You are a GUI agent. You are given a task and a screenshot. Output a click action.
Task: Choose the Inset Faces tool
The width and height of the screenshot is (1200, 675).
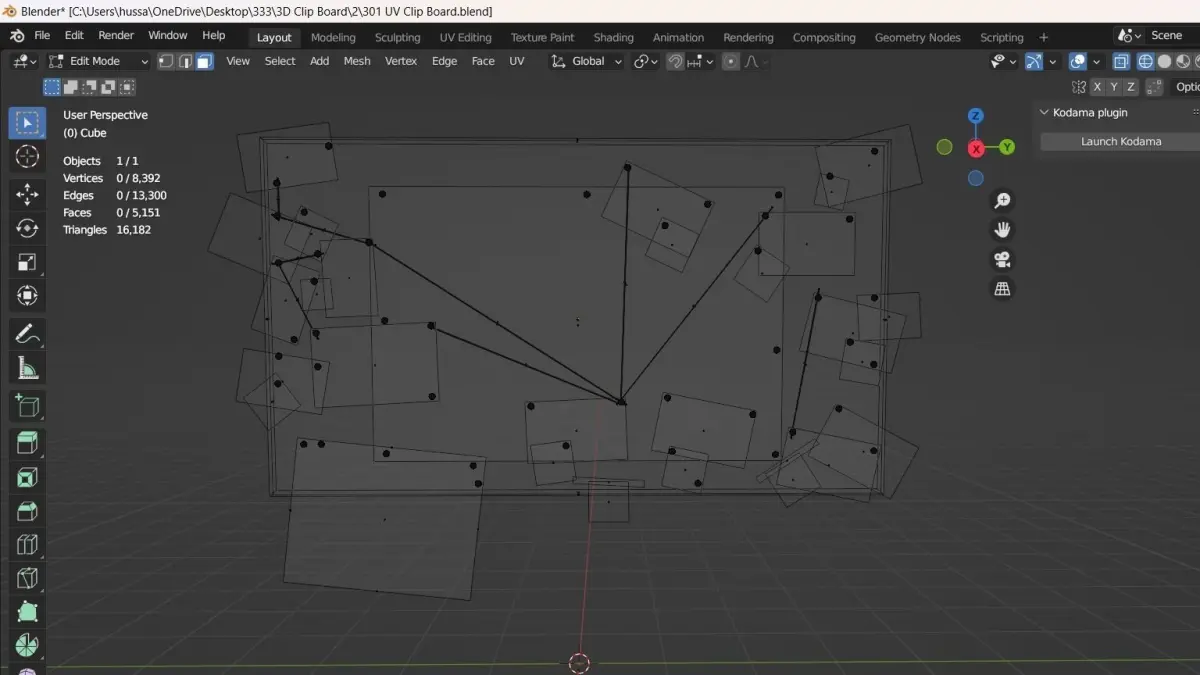click(x=27, y=477)
